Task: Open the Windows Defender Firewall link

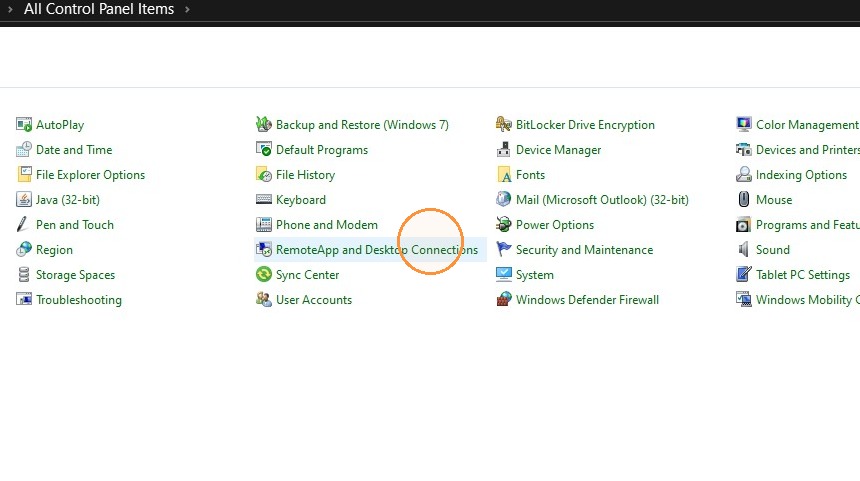Action: click(x=587, y=300)
